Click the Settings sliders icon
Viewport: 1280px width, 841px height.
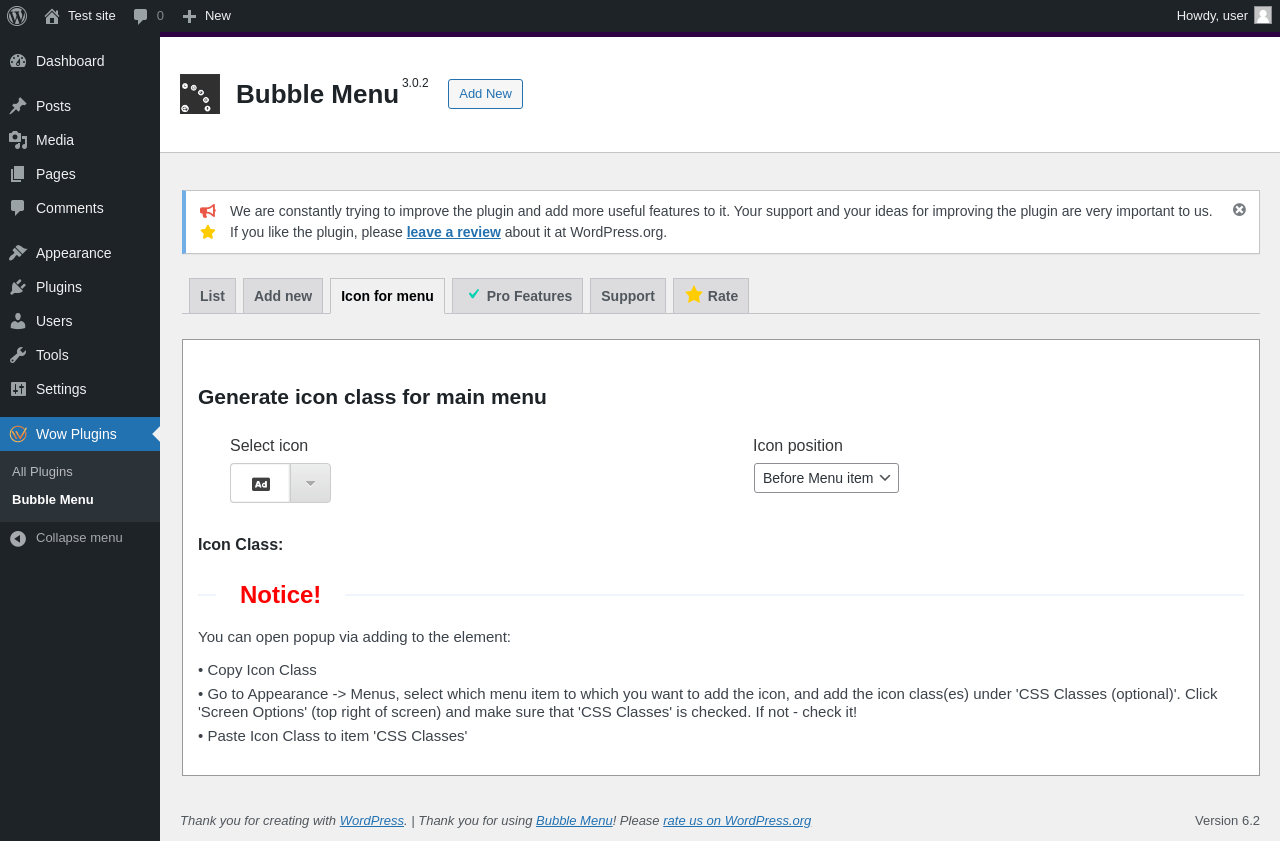pyautogui.click(x=18, y=389)
